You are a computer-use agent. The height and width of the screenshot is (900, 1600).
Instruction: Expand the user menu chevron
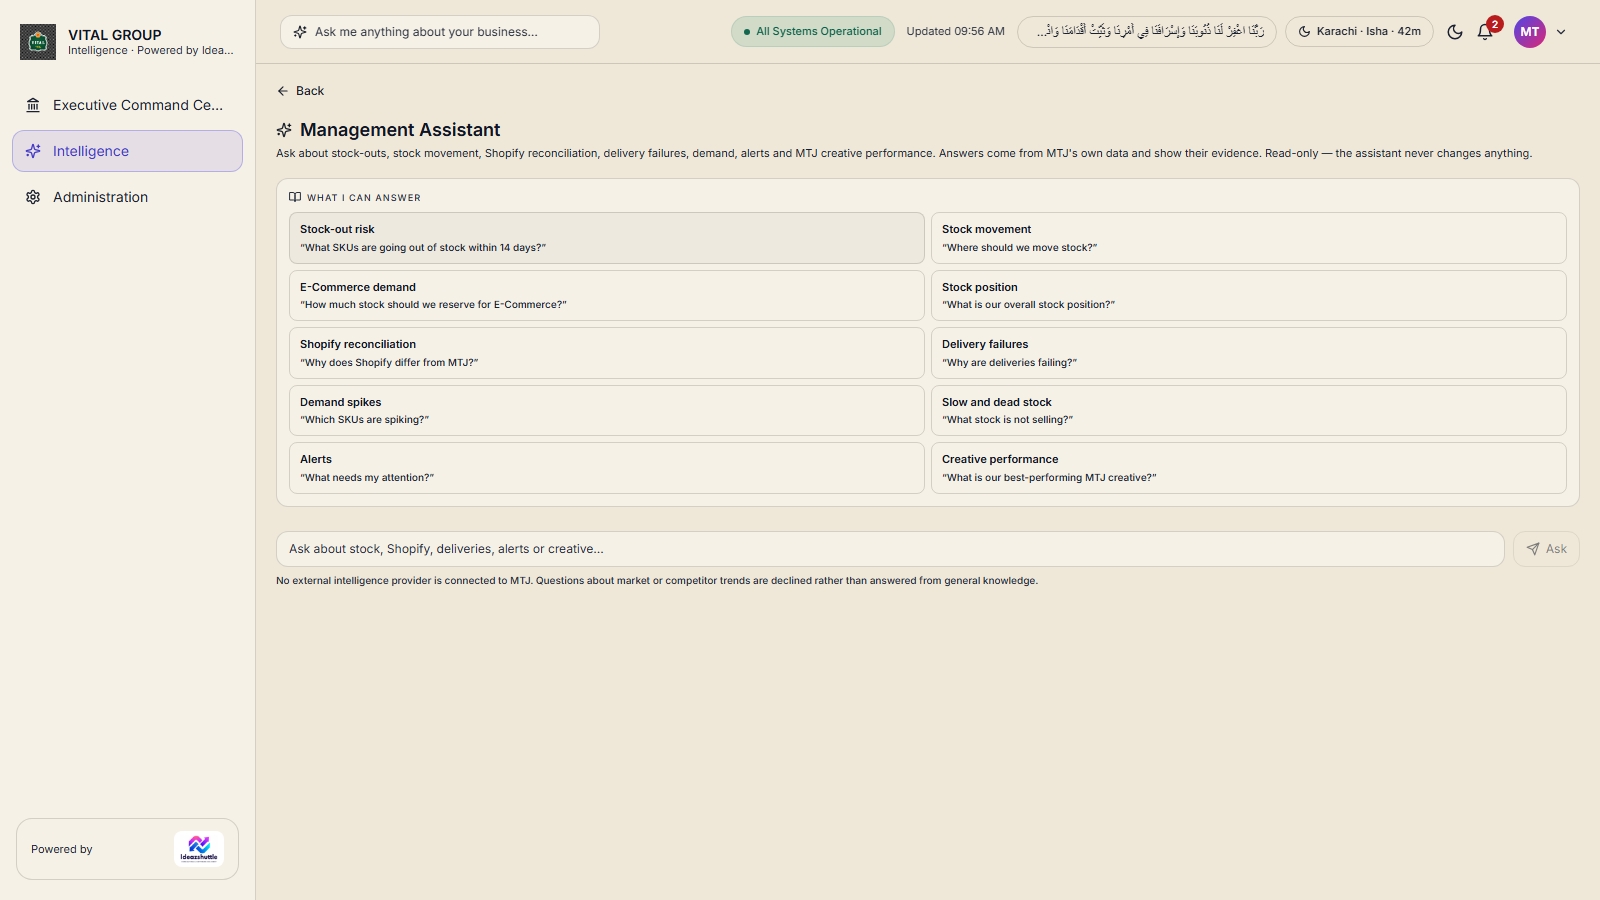(1561, 32)
